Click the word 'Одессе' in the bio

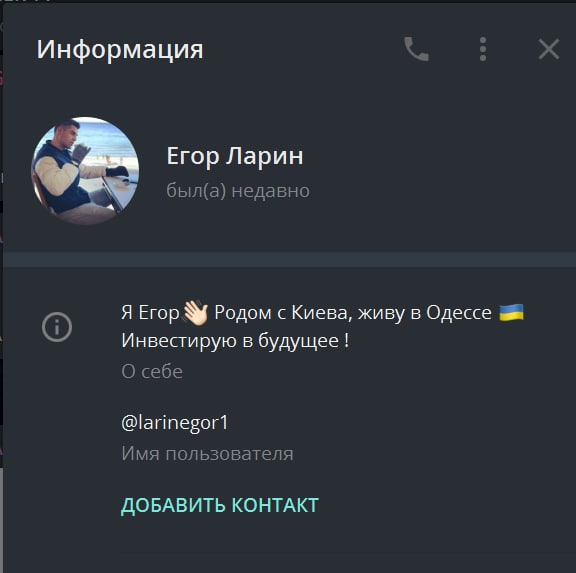coord(459,313)
